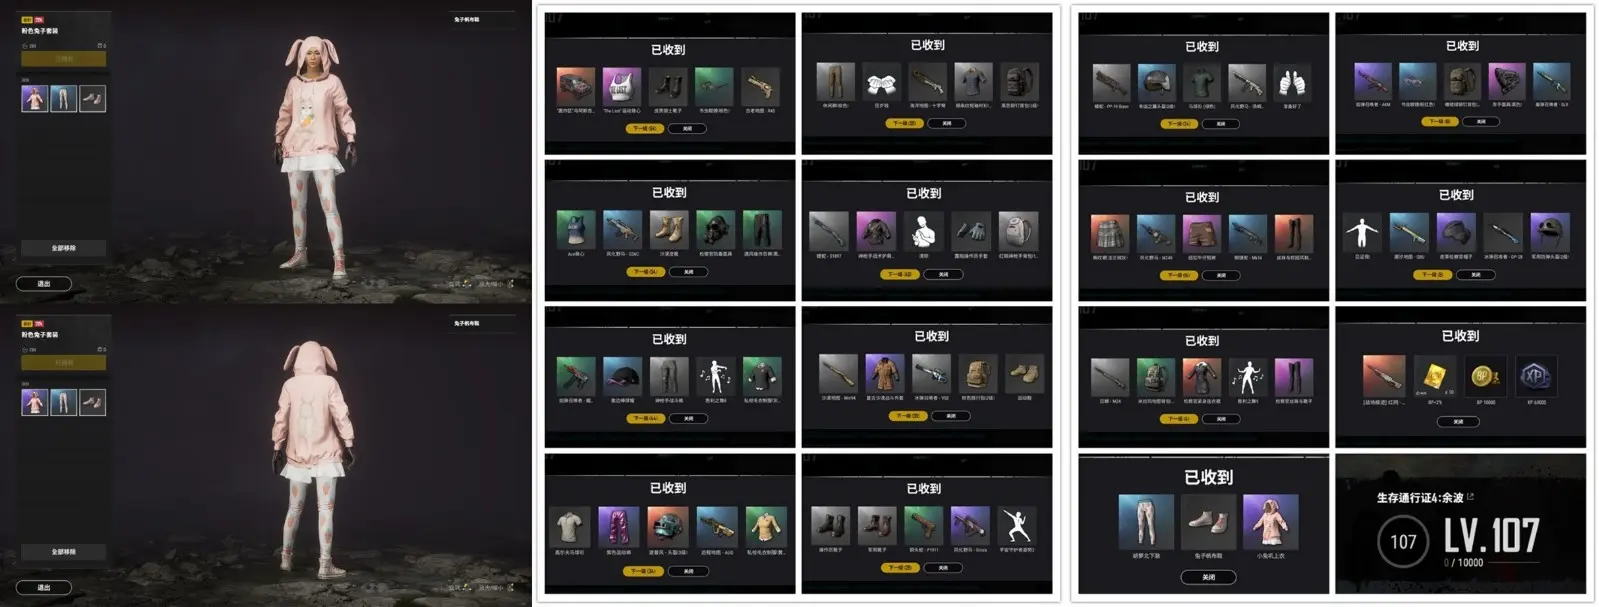Select the 胡萝卜下装 leggings reward icon
This screenshot has width=1599, height=607.
point(1146,521)
